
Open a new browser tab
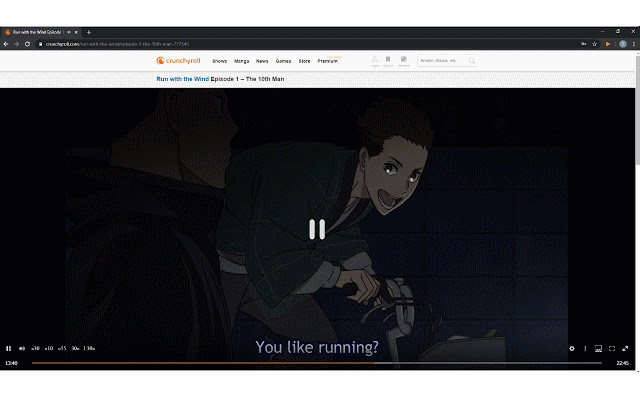(x=89, y=32)
